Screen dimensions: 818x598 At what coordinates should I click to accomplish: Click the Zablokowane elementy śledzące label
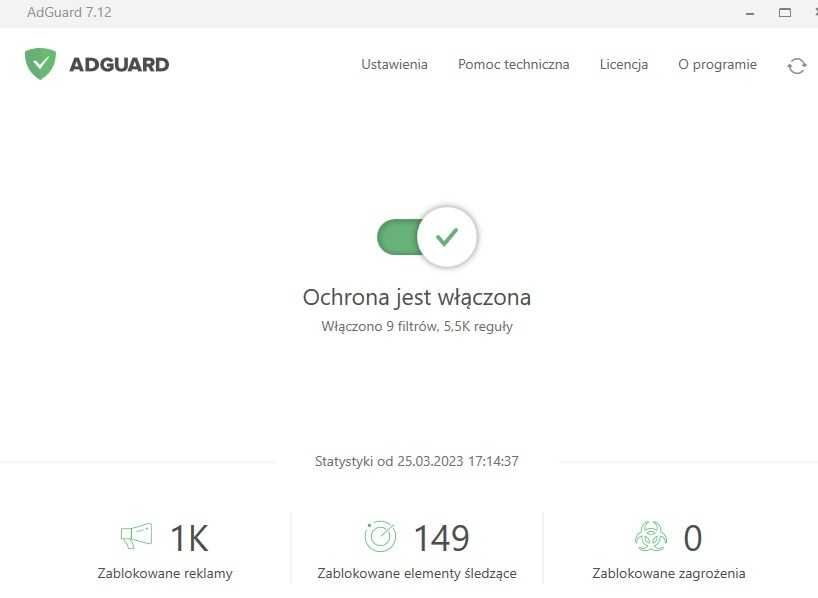pyautogui.click(x=417, y=573)
